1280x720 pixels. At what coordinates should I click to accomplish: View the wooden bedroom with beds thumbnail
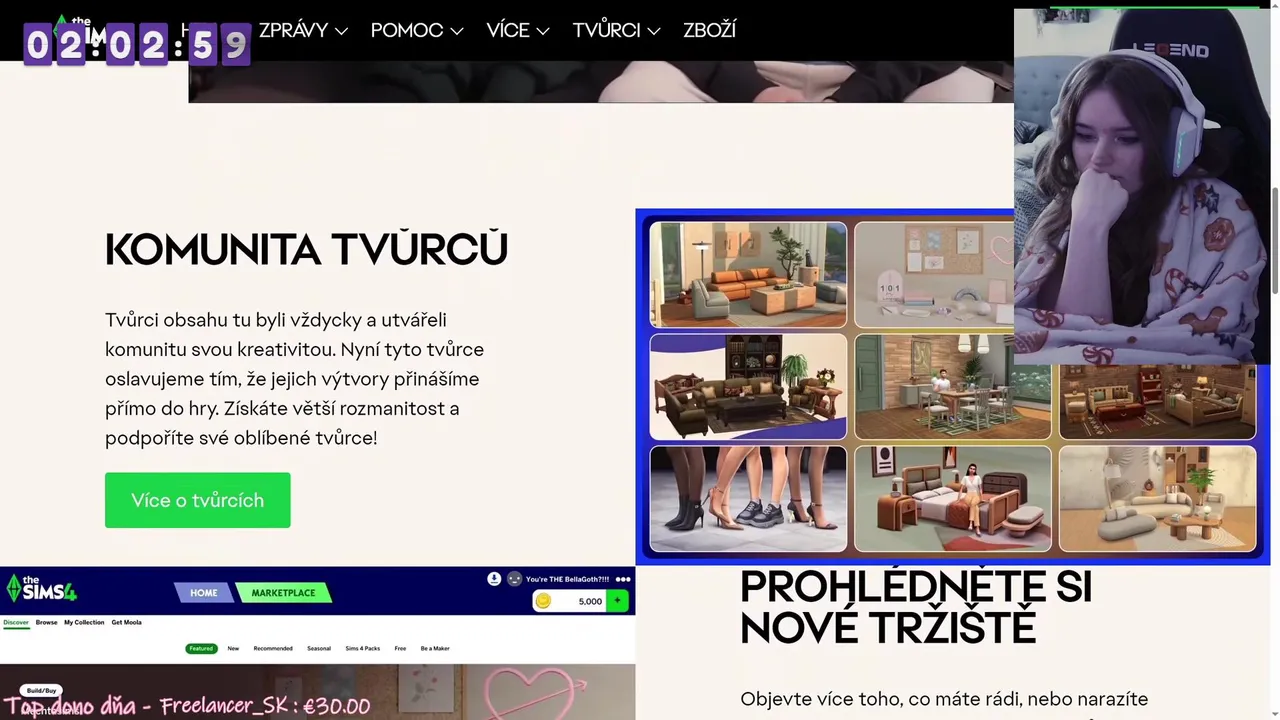[x=1157, y=402]
